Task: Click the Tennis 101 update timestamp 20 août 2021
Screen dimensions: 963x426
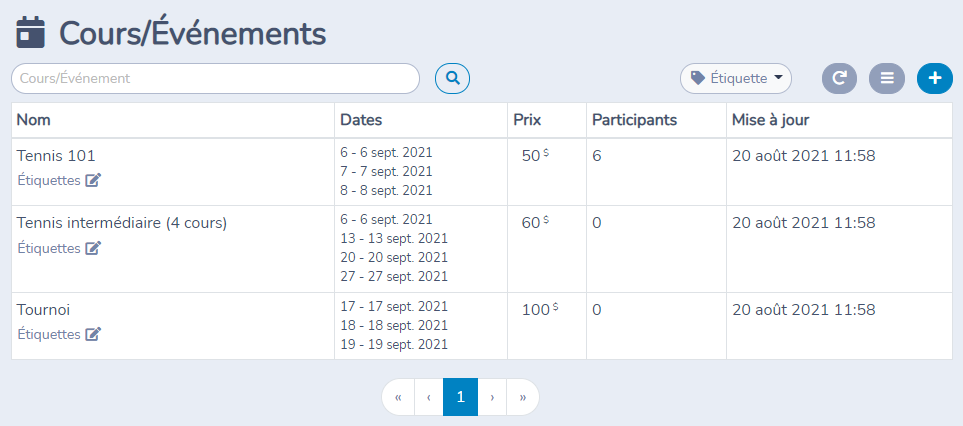Action: coord(804,156)
